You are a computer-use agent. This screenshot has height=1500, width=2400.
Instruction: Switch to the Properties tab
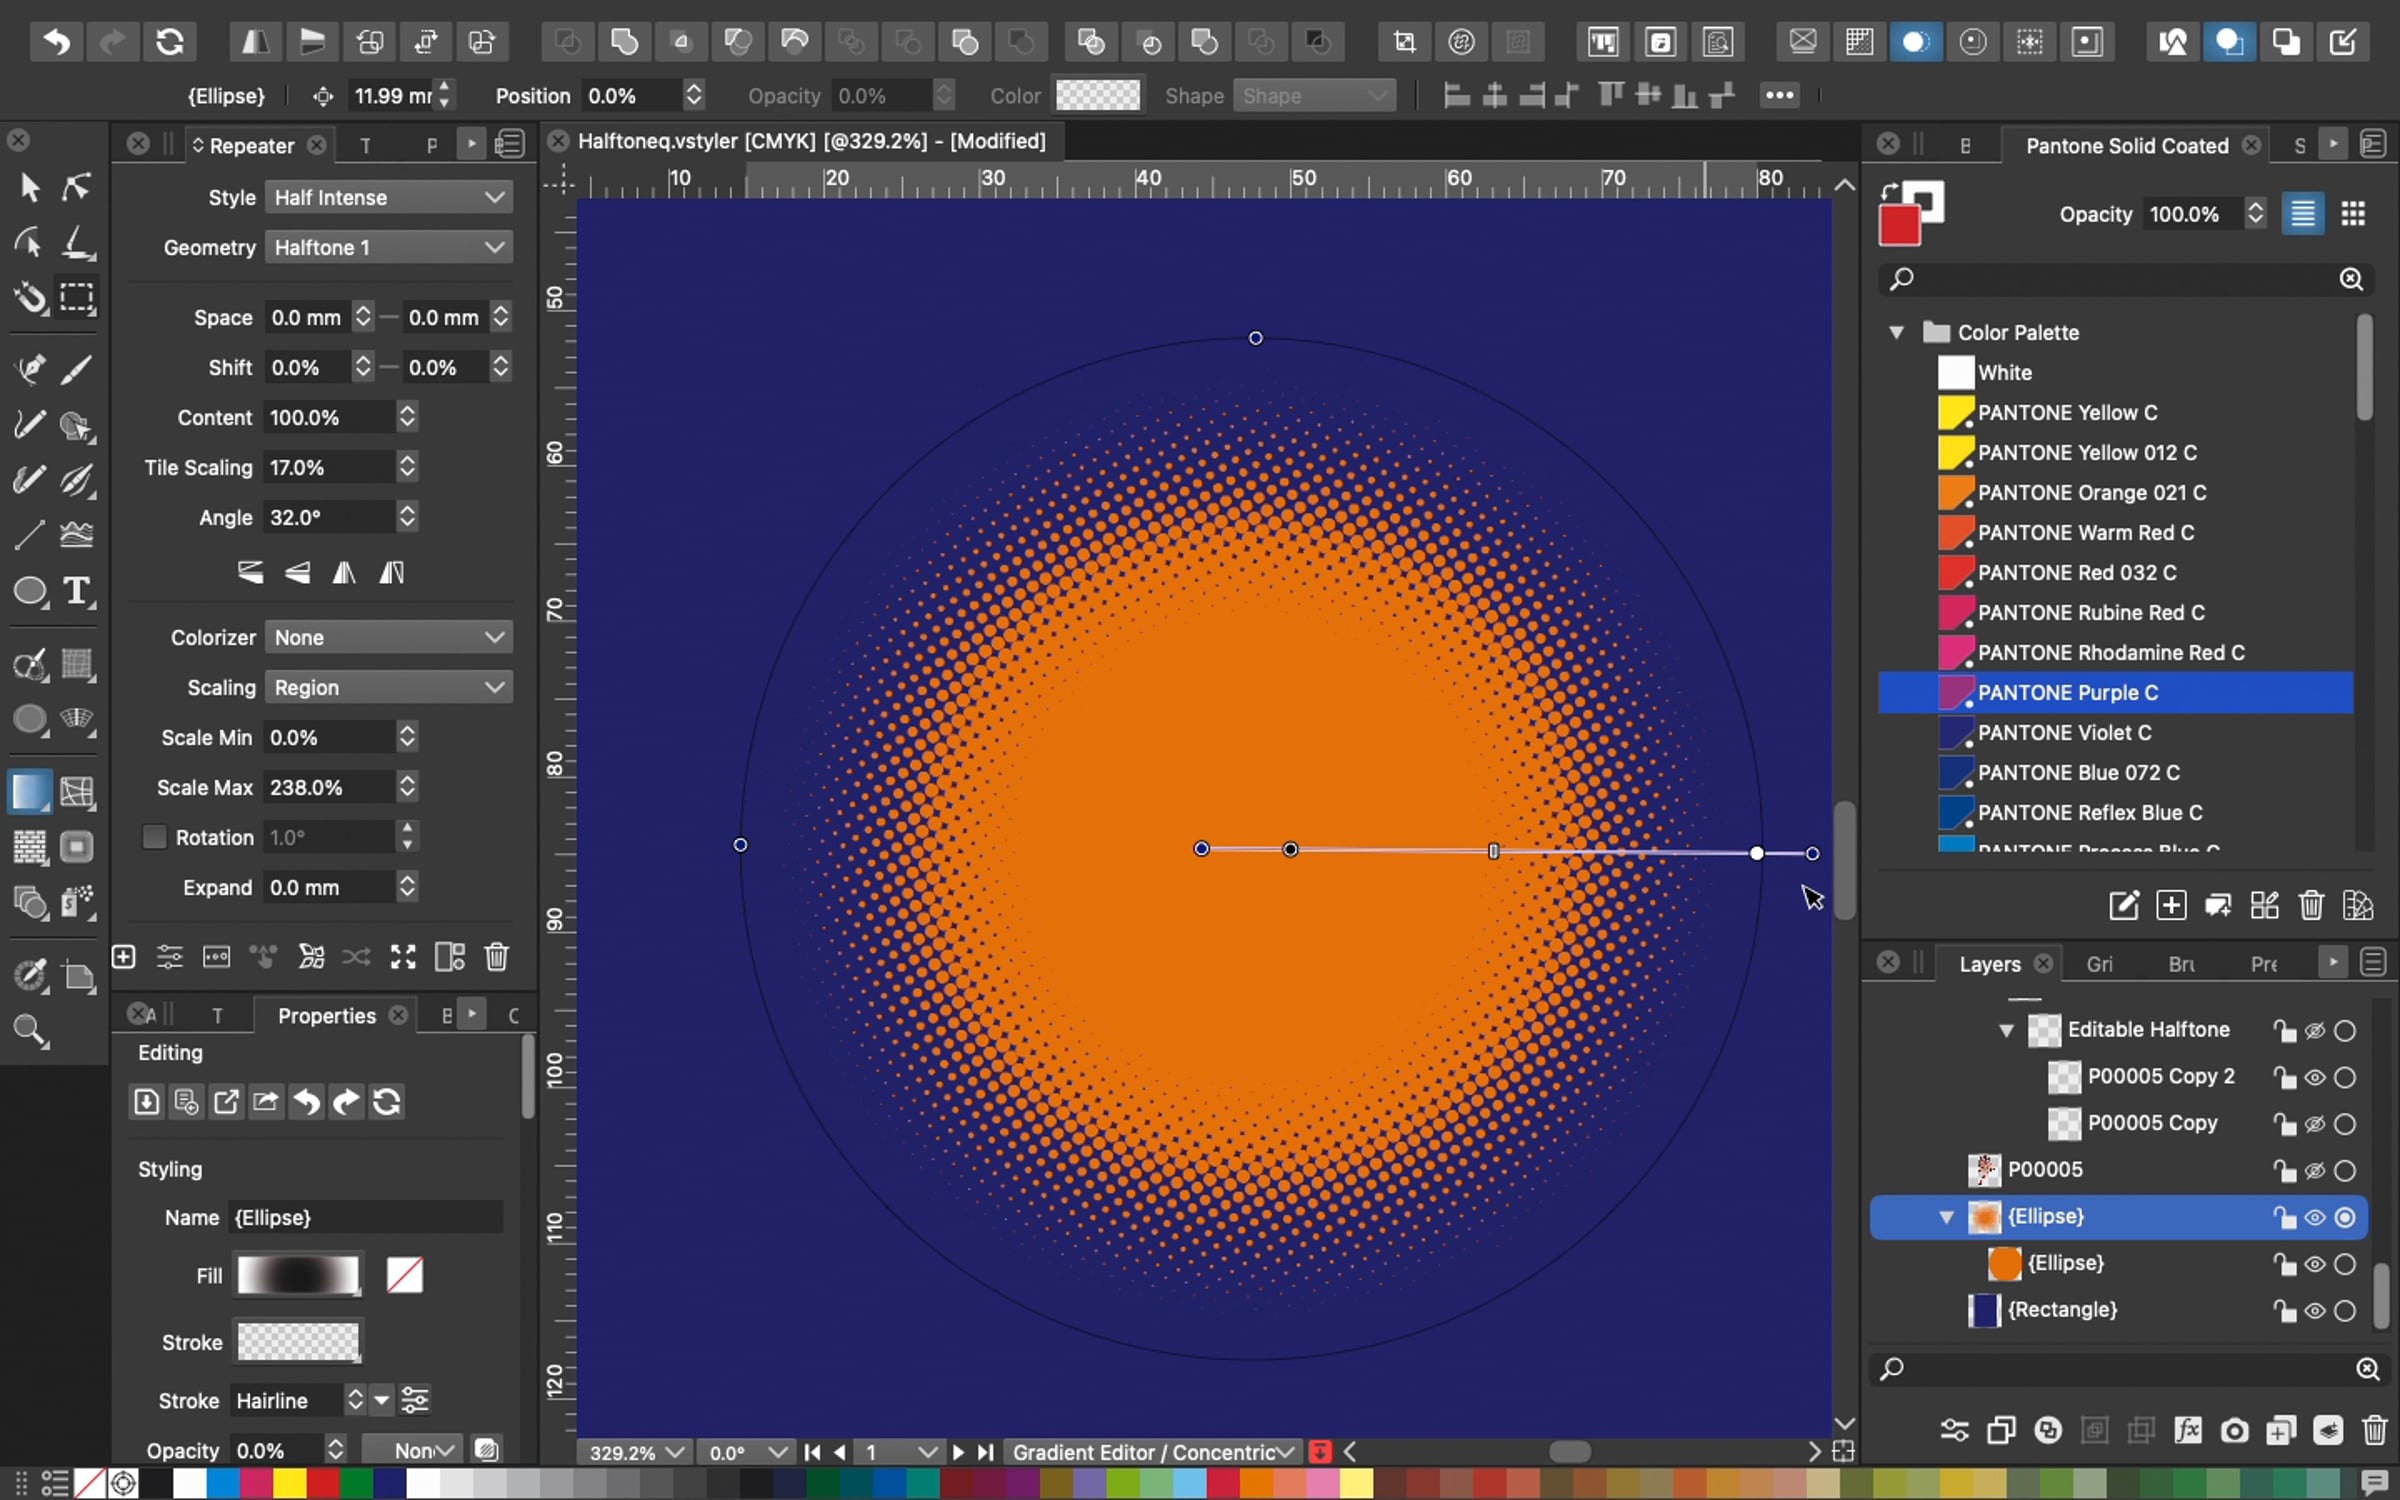click(326, 1015)
